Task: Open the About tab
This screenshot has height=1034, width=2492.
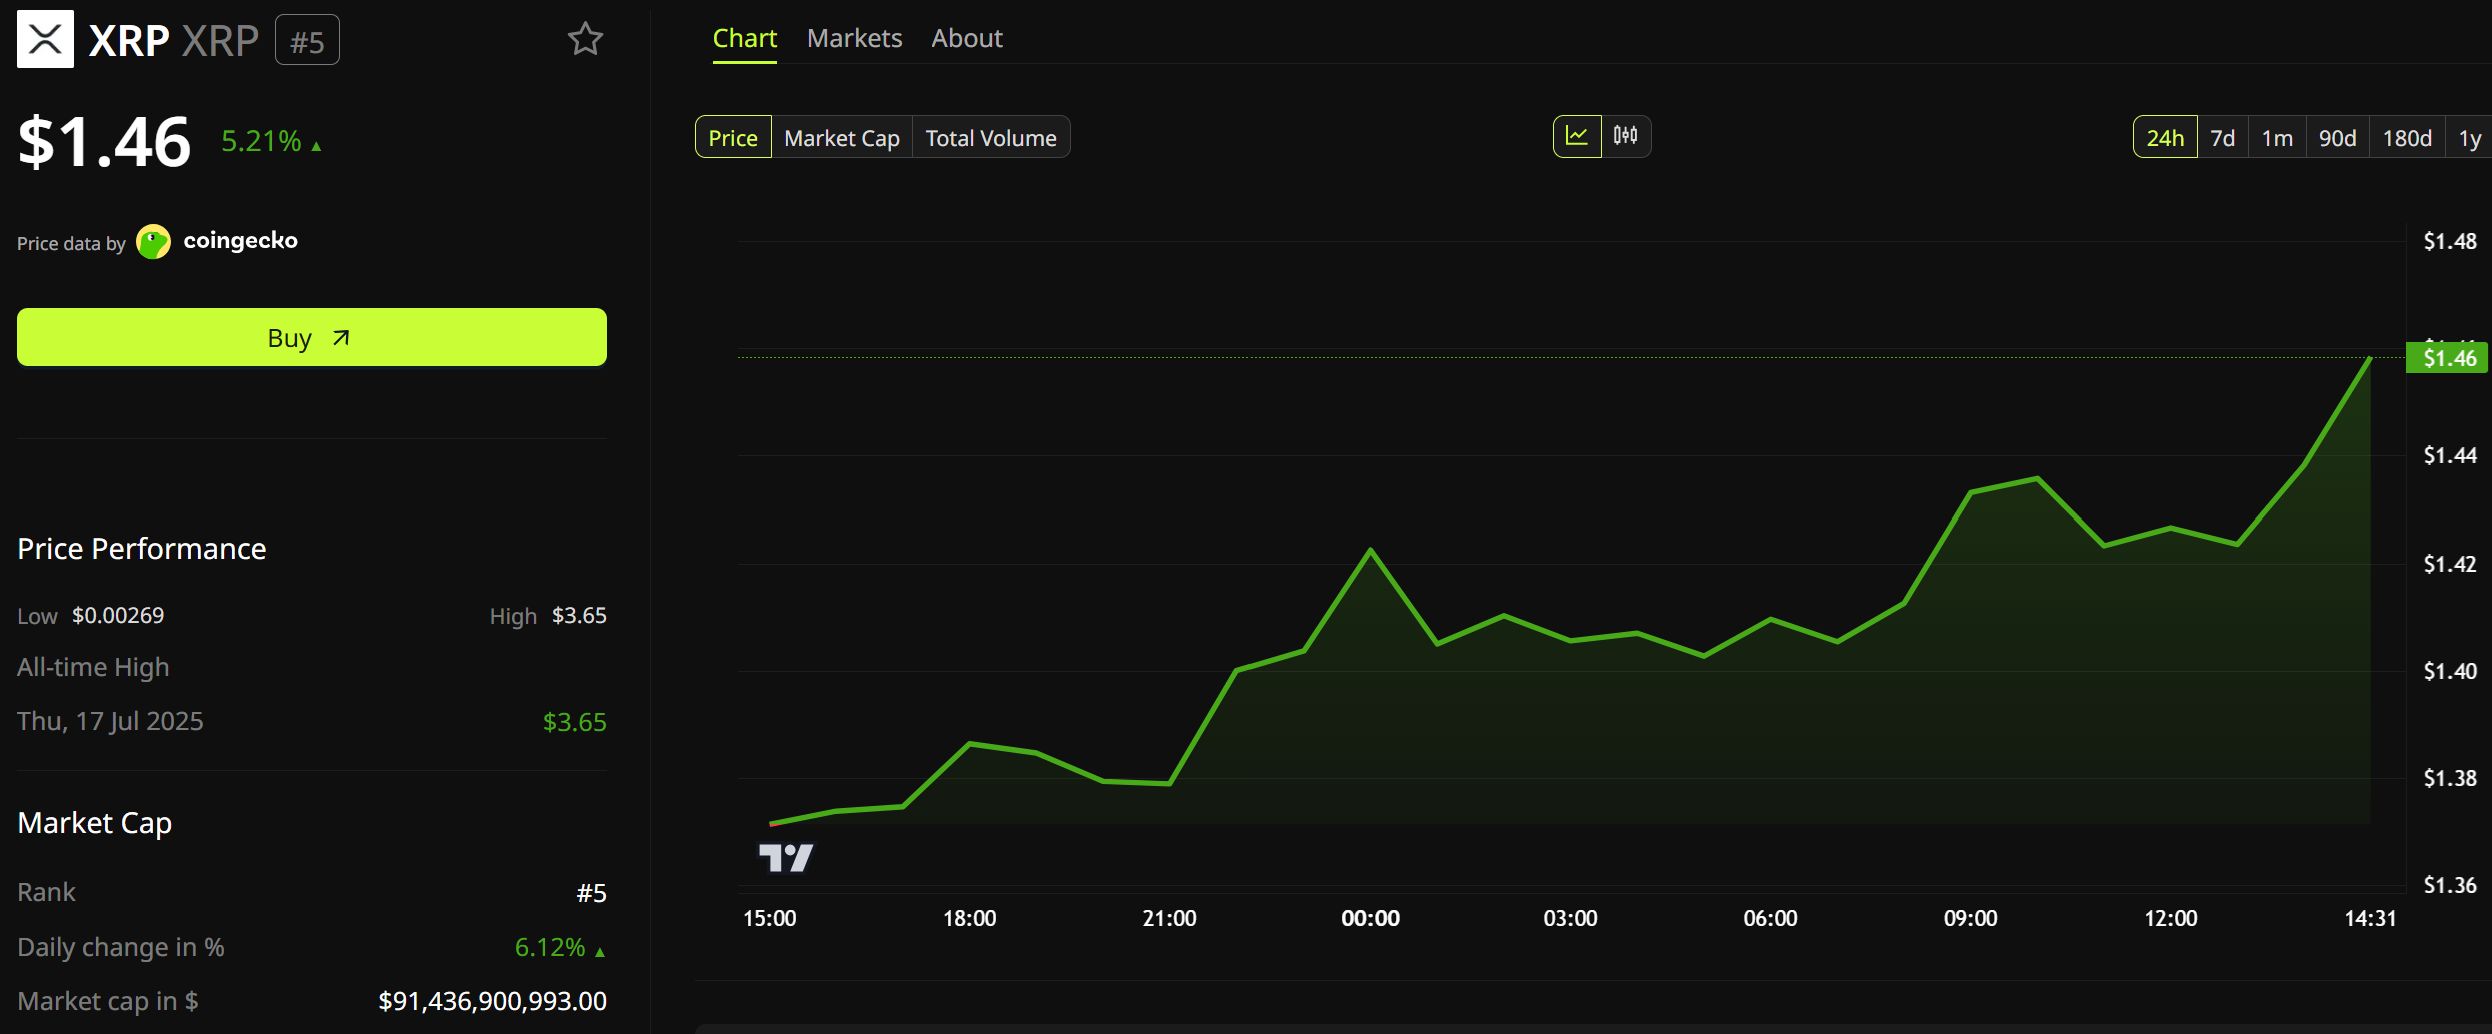Action: point(967,38)
